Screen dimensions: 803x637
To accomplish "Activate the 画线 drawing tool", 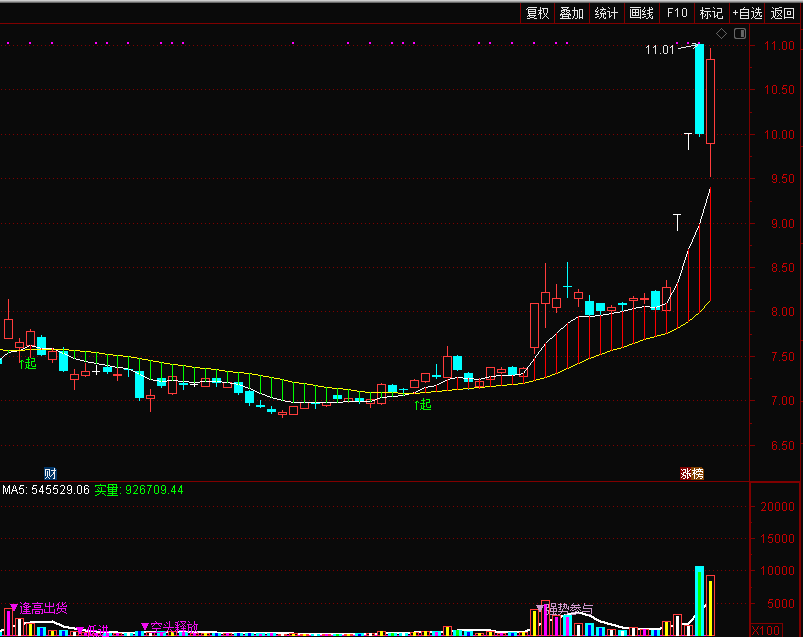I will (642, 13).
